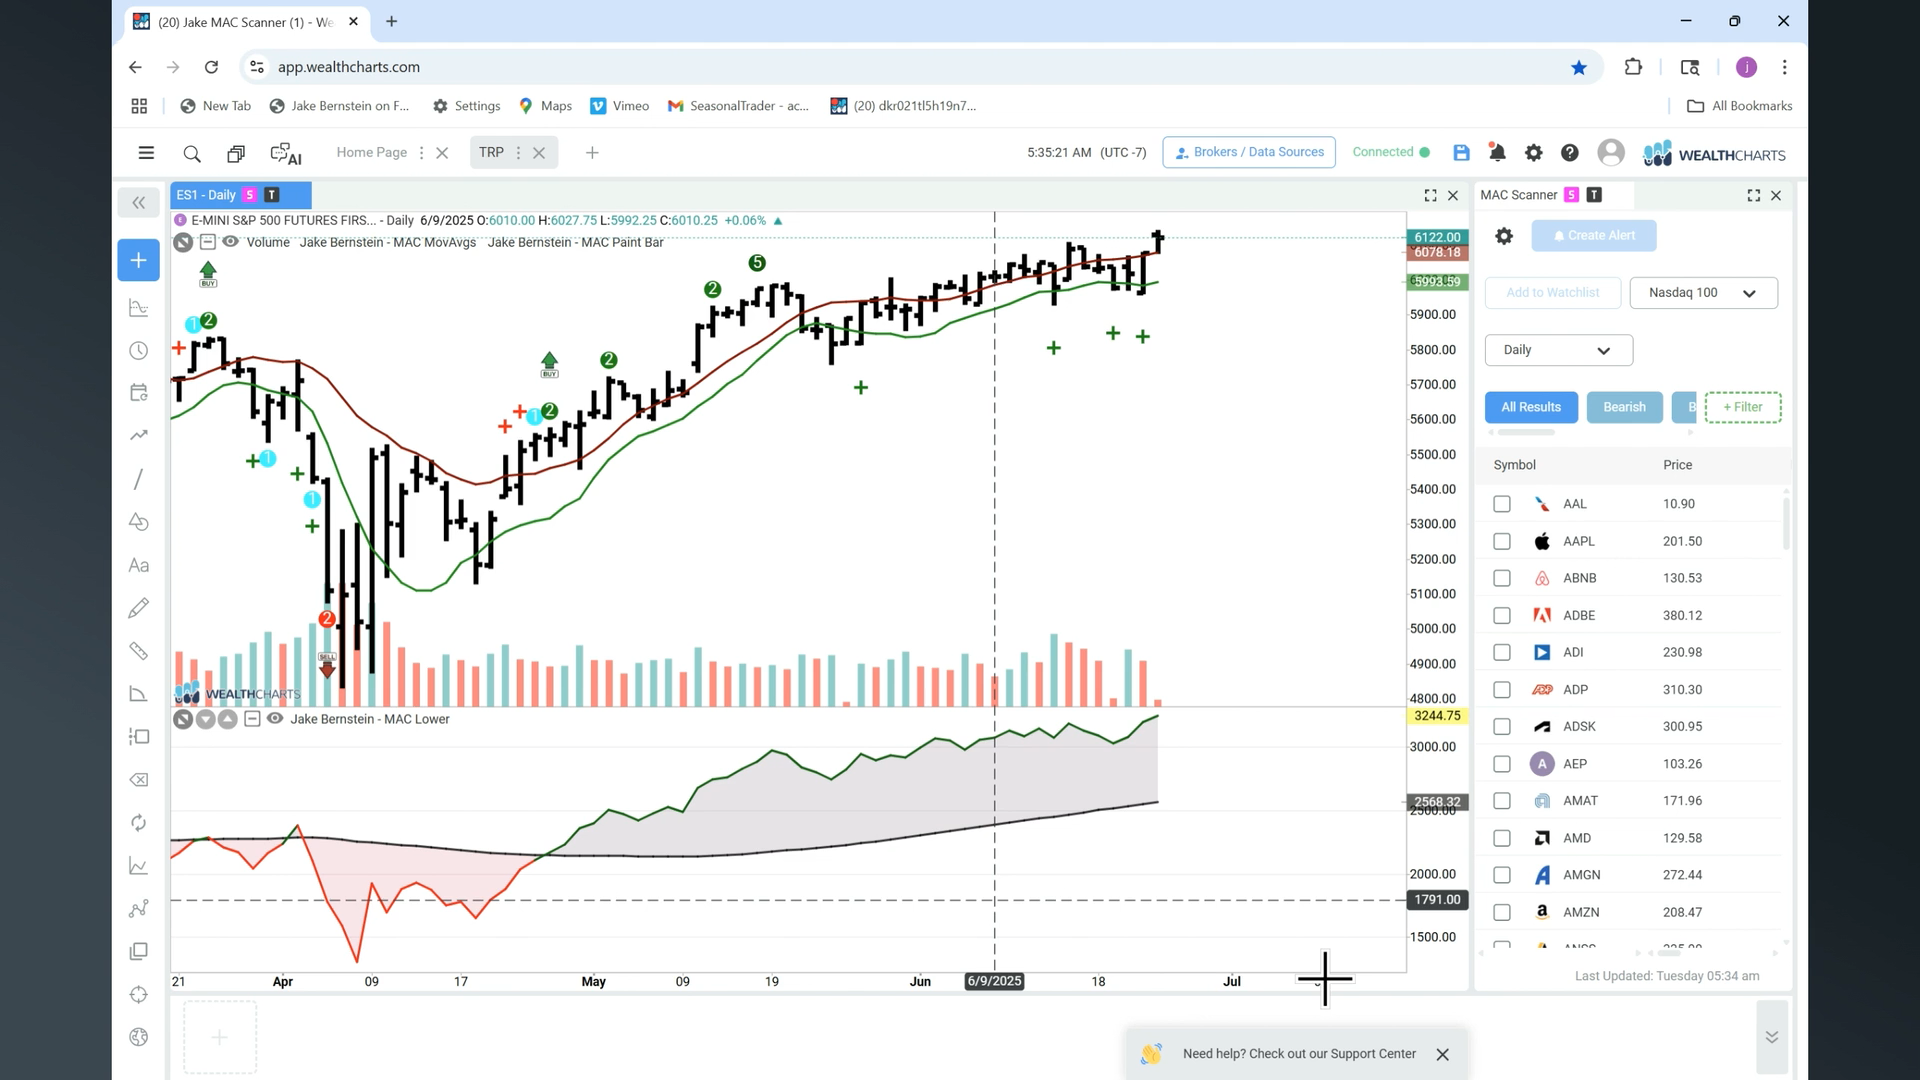Close the MAC Scanner panel
The image size is (1920, 1080).
click(x=1776, y=196)
